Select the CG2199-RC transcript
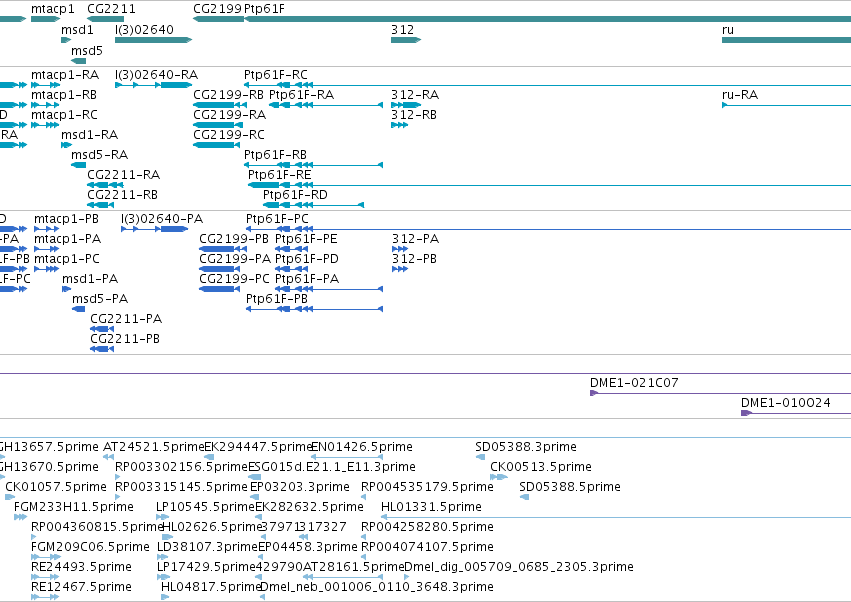 point(217,145)
